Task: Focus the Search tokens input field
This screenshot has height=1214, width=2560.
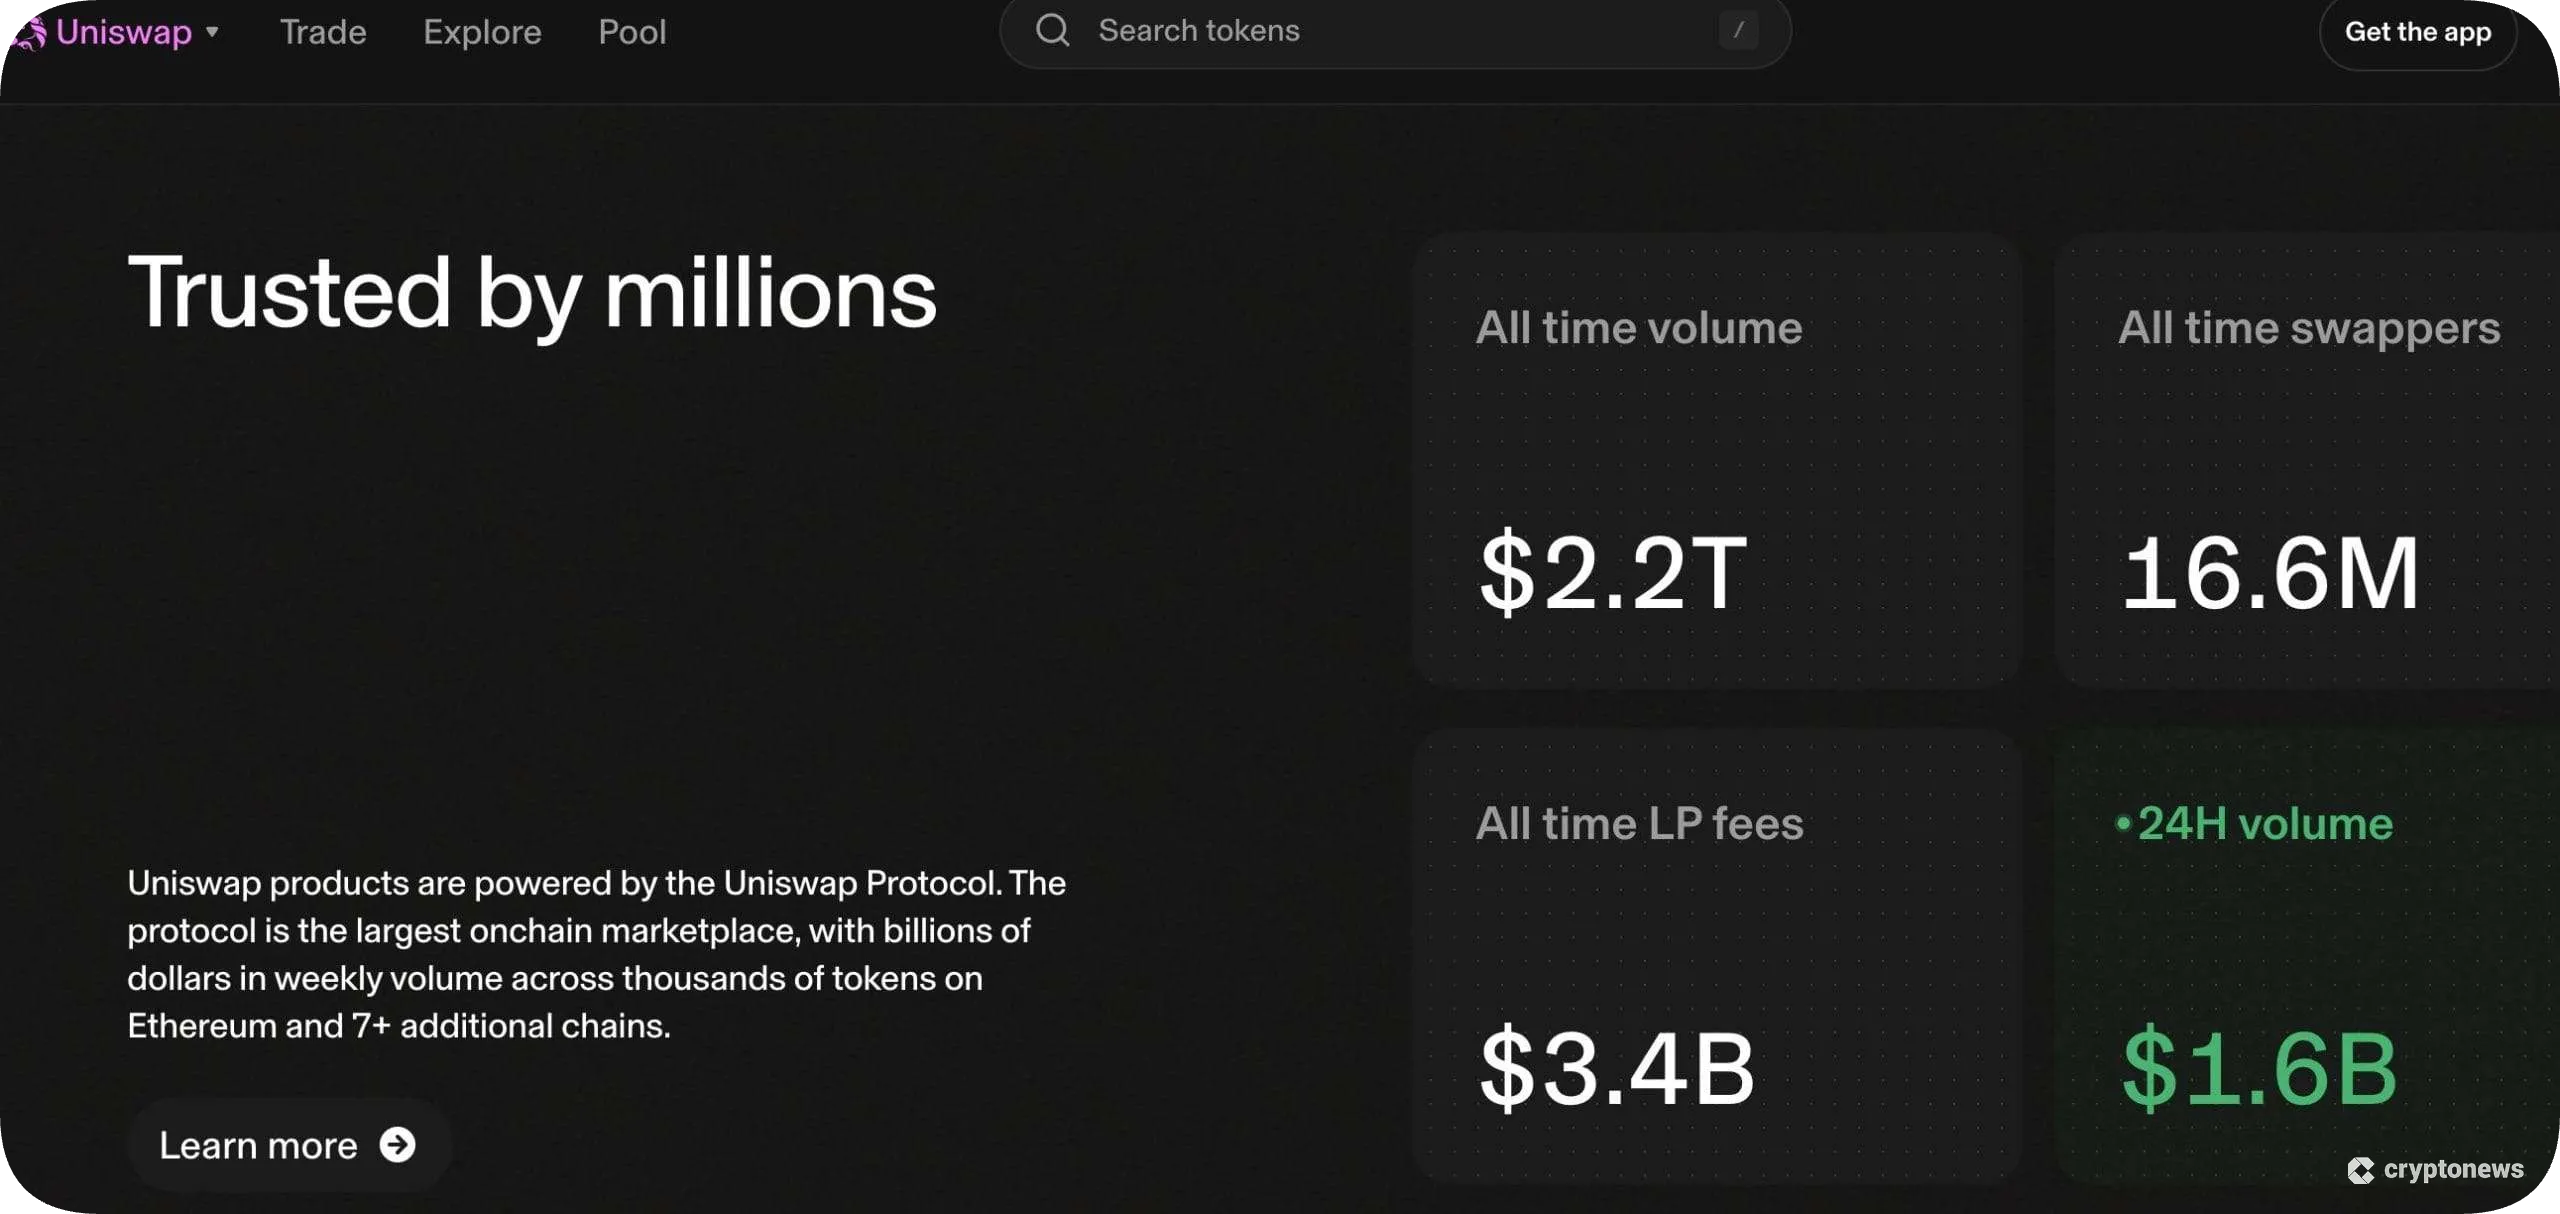Action: coord(1380,31)
